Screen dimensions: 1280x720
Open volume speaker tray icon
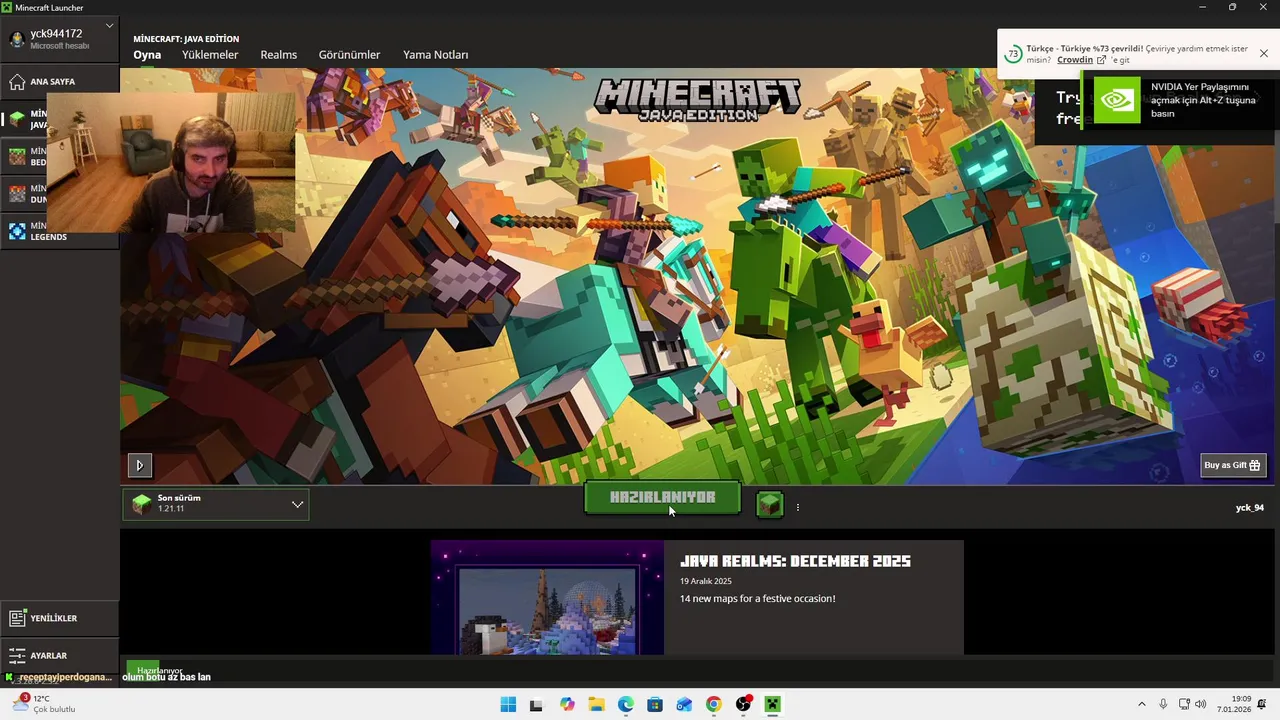click(1200, 704)
